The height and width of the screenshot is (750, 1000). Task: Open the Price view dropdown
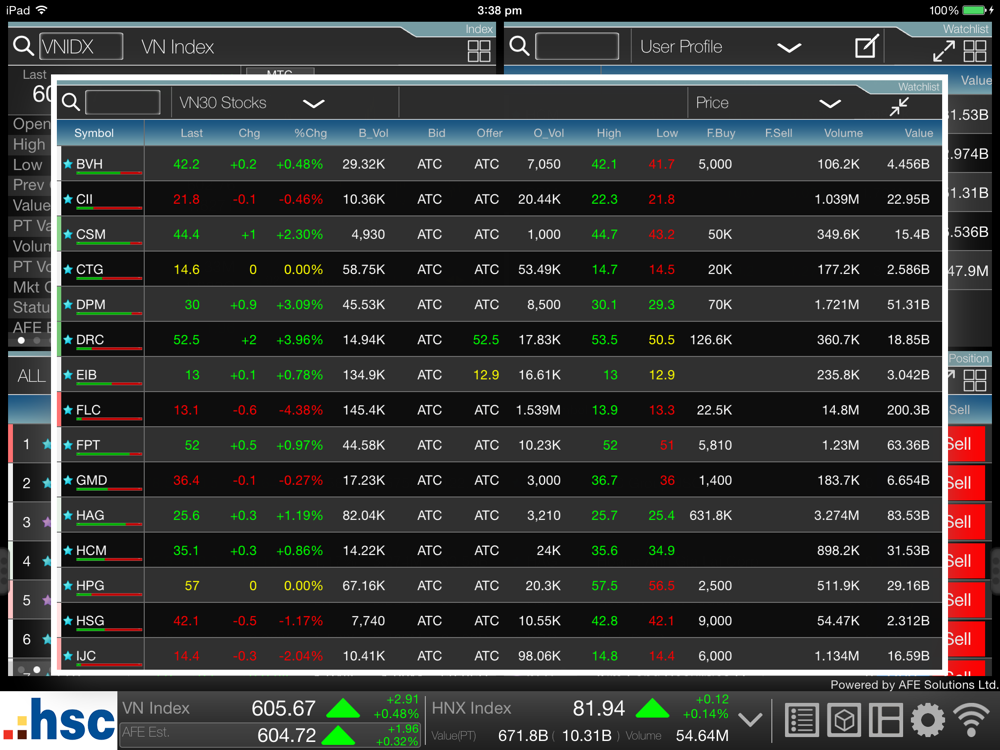[x=830, y=103]
